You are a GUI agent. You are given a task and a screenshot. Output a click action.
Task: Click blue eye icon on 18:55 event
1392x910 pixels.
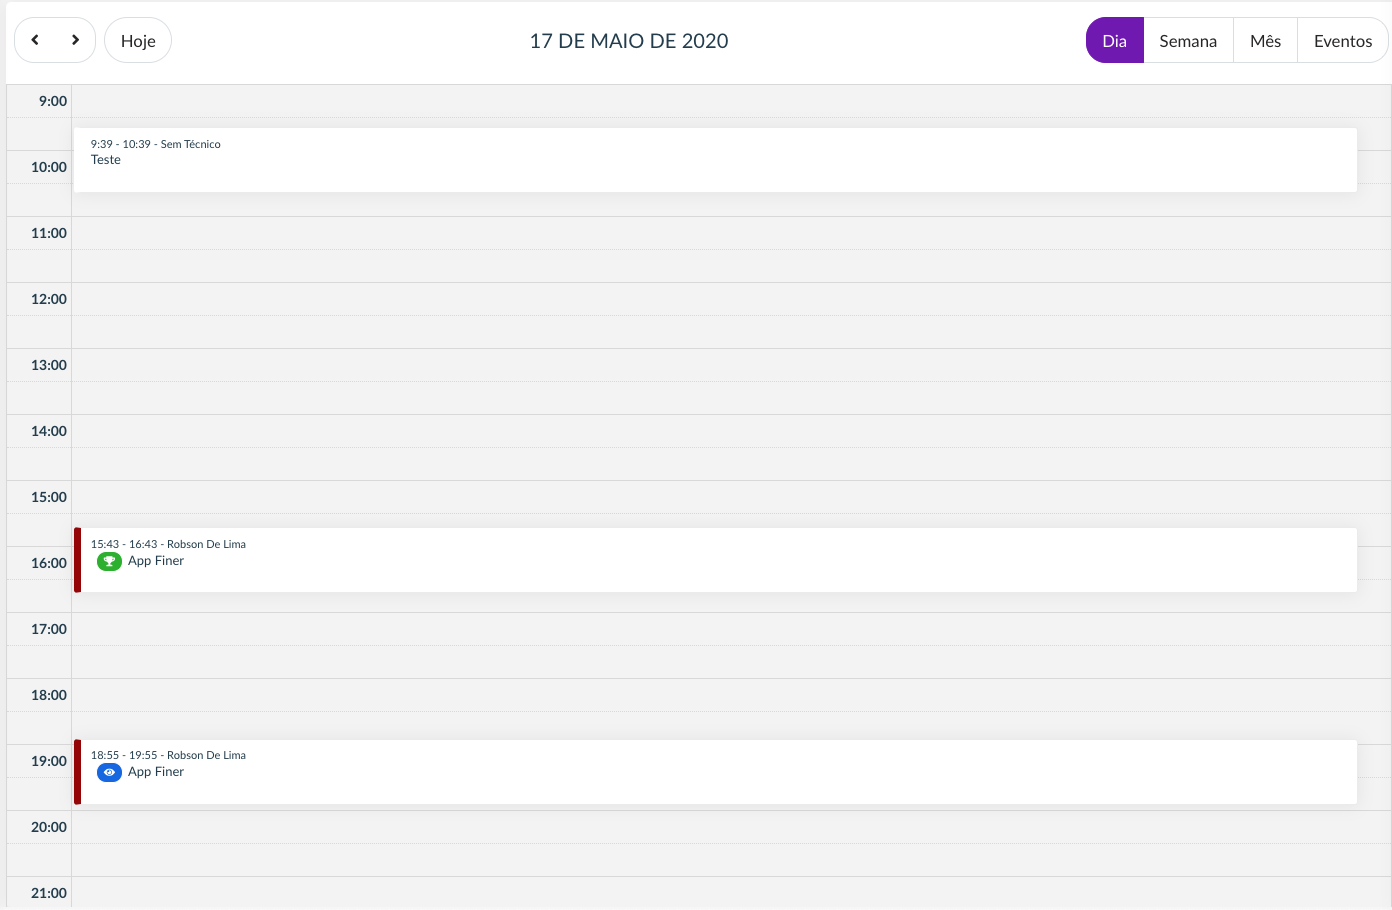109,772
